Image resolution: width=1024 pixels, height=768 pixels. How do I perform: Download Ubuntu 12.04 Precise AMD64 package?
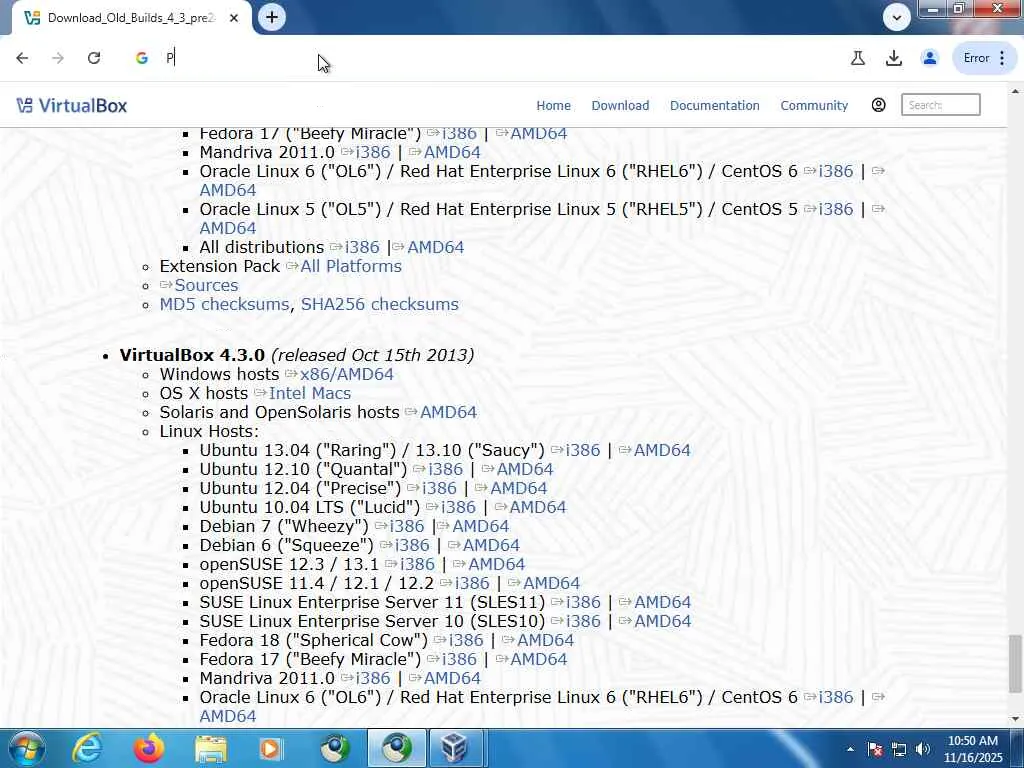518,488
